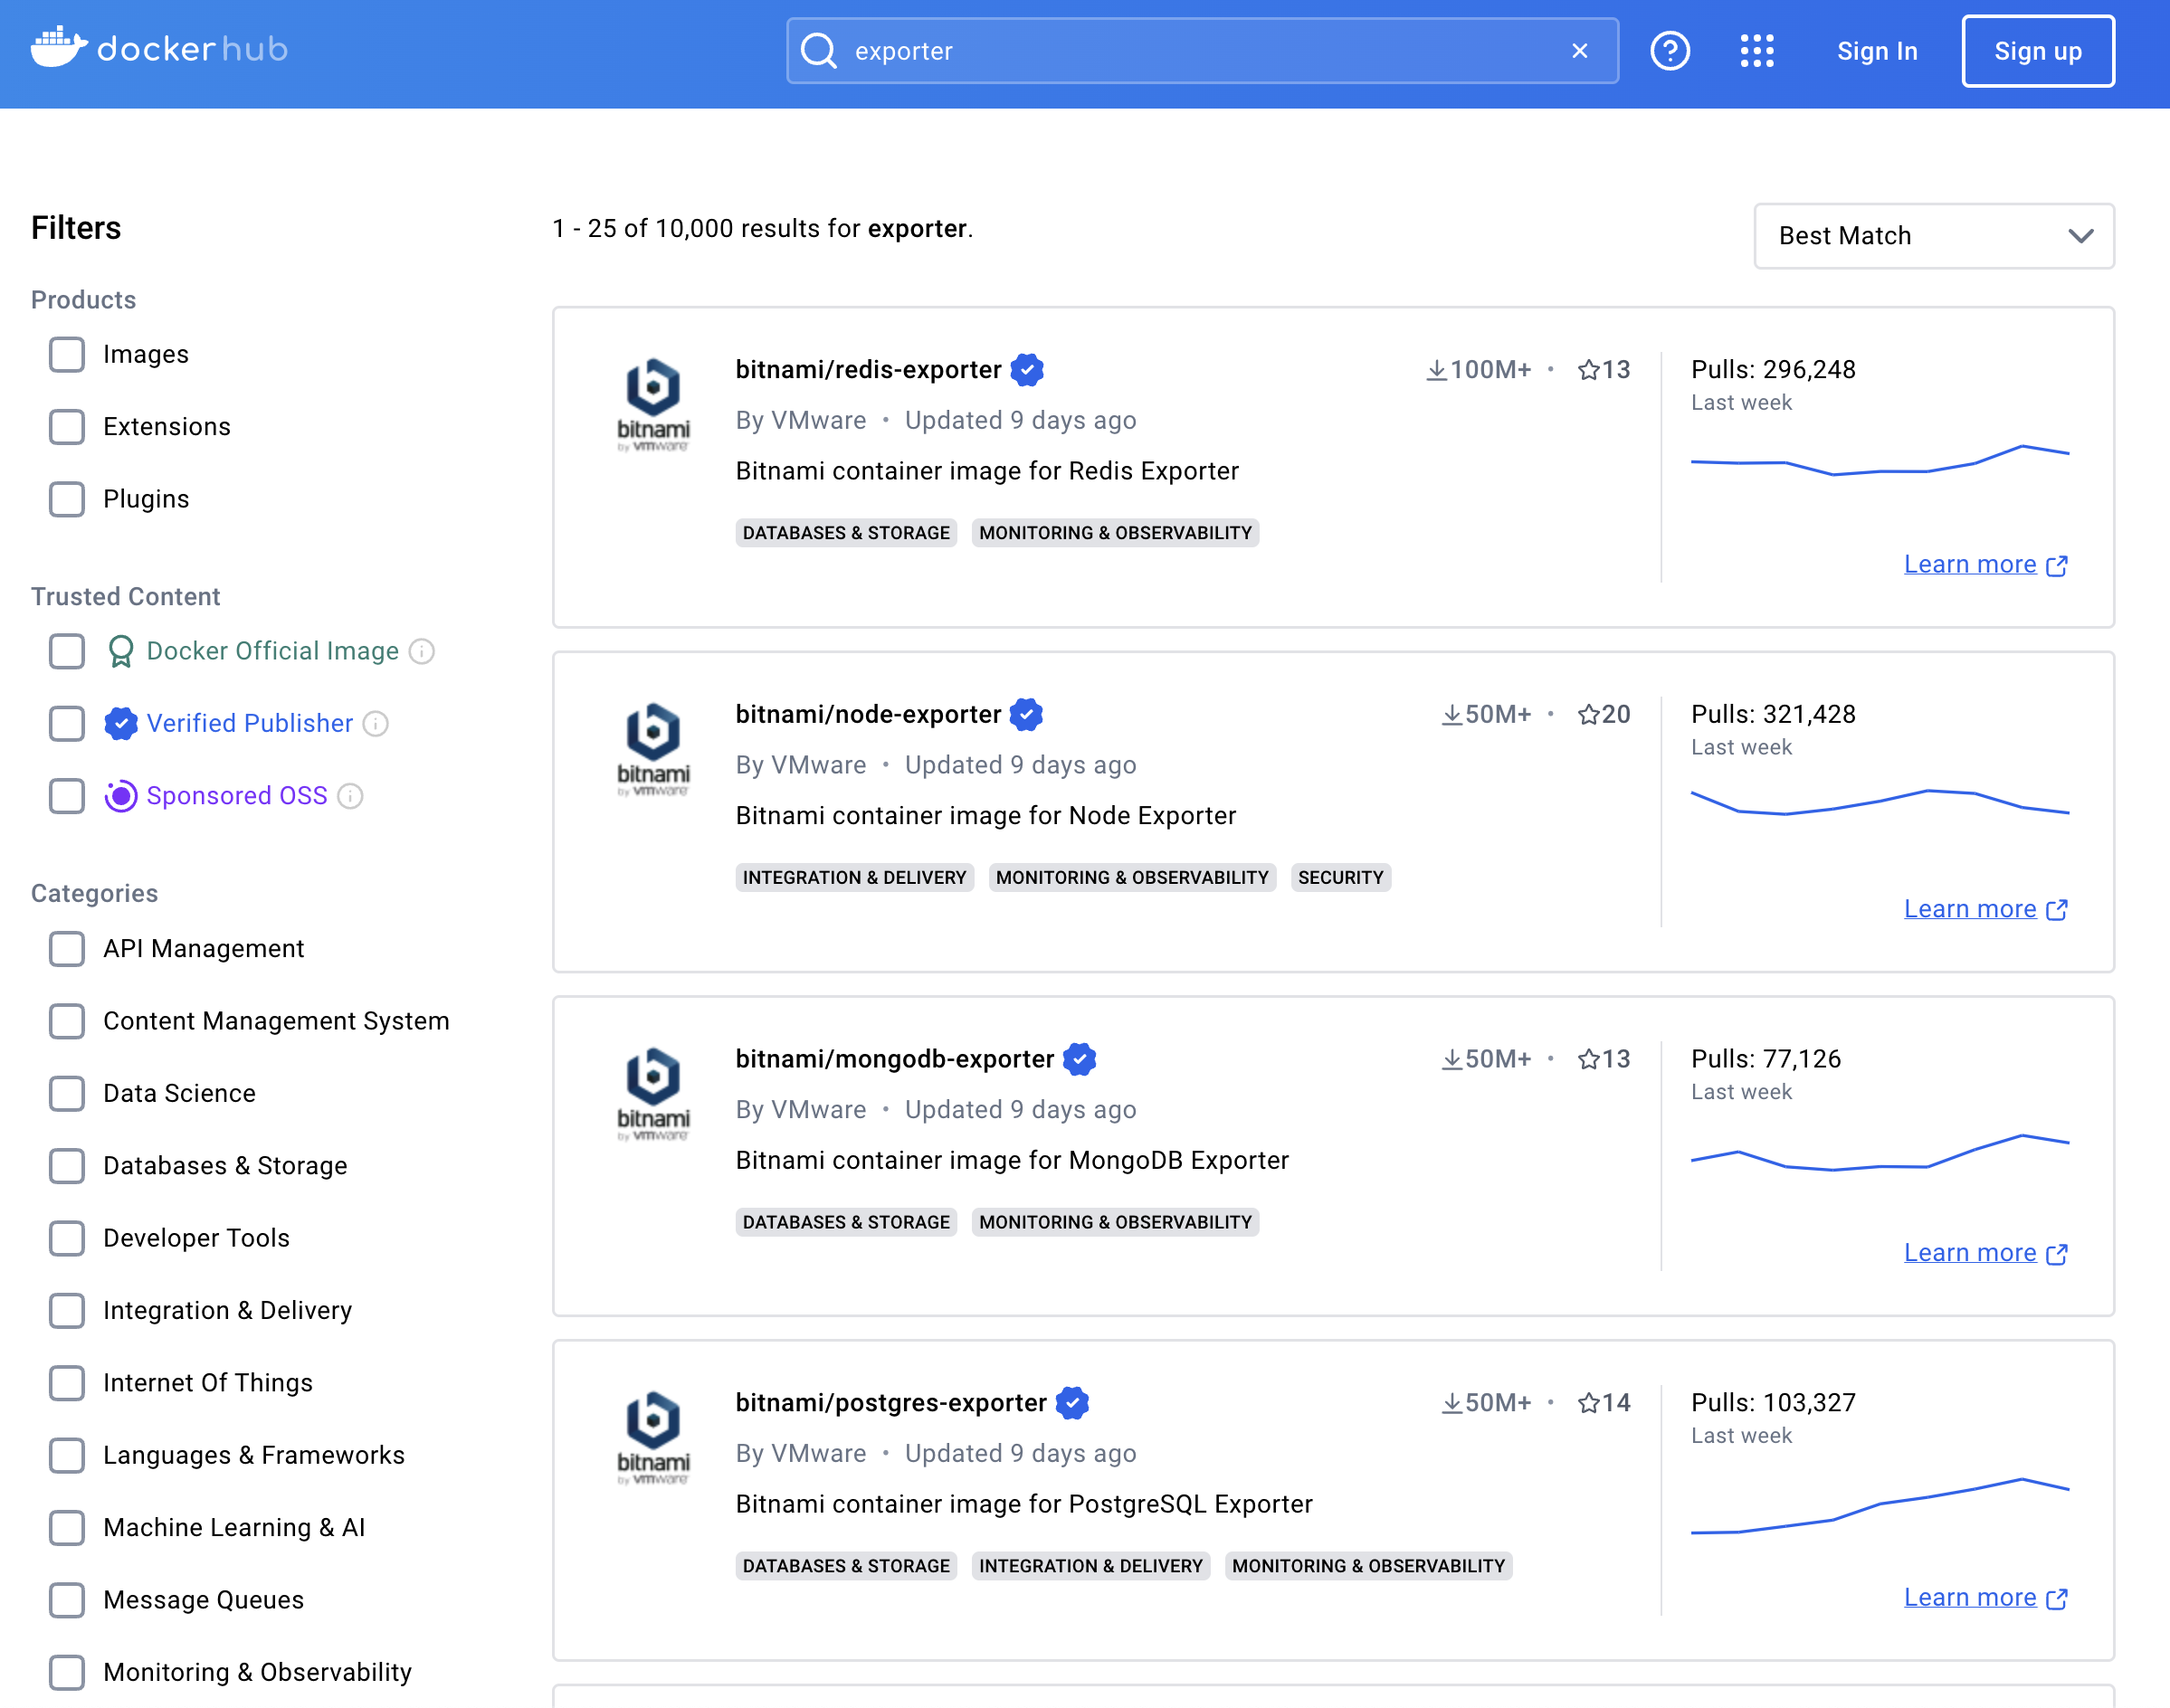The height and width of the screenshot is (1708, 2170).
Task: Tick the Databases & Storage category
Action: (x=67, y=1166)
